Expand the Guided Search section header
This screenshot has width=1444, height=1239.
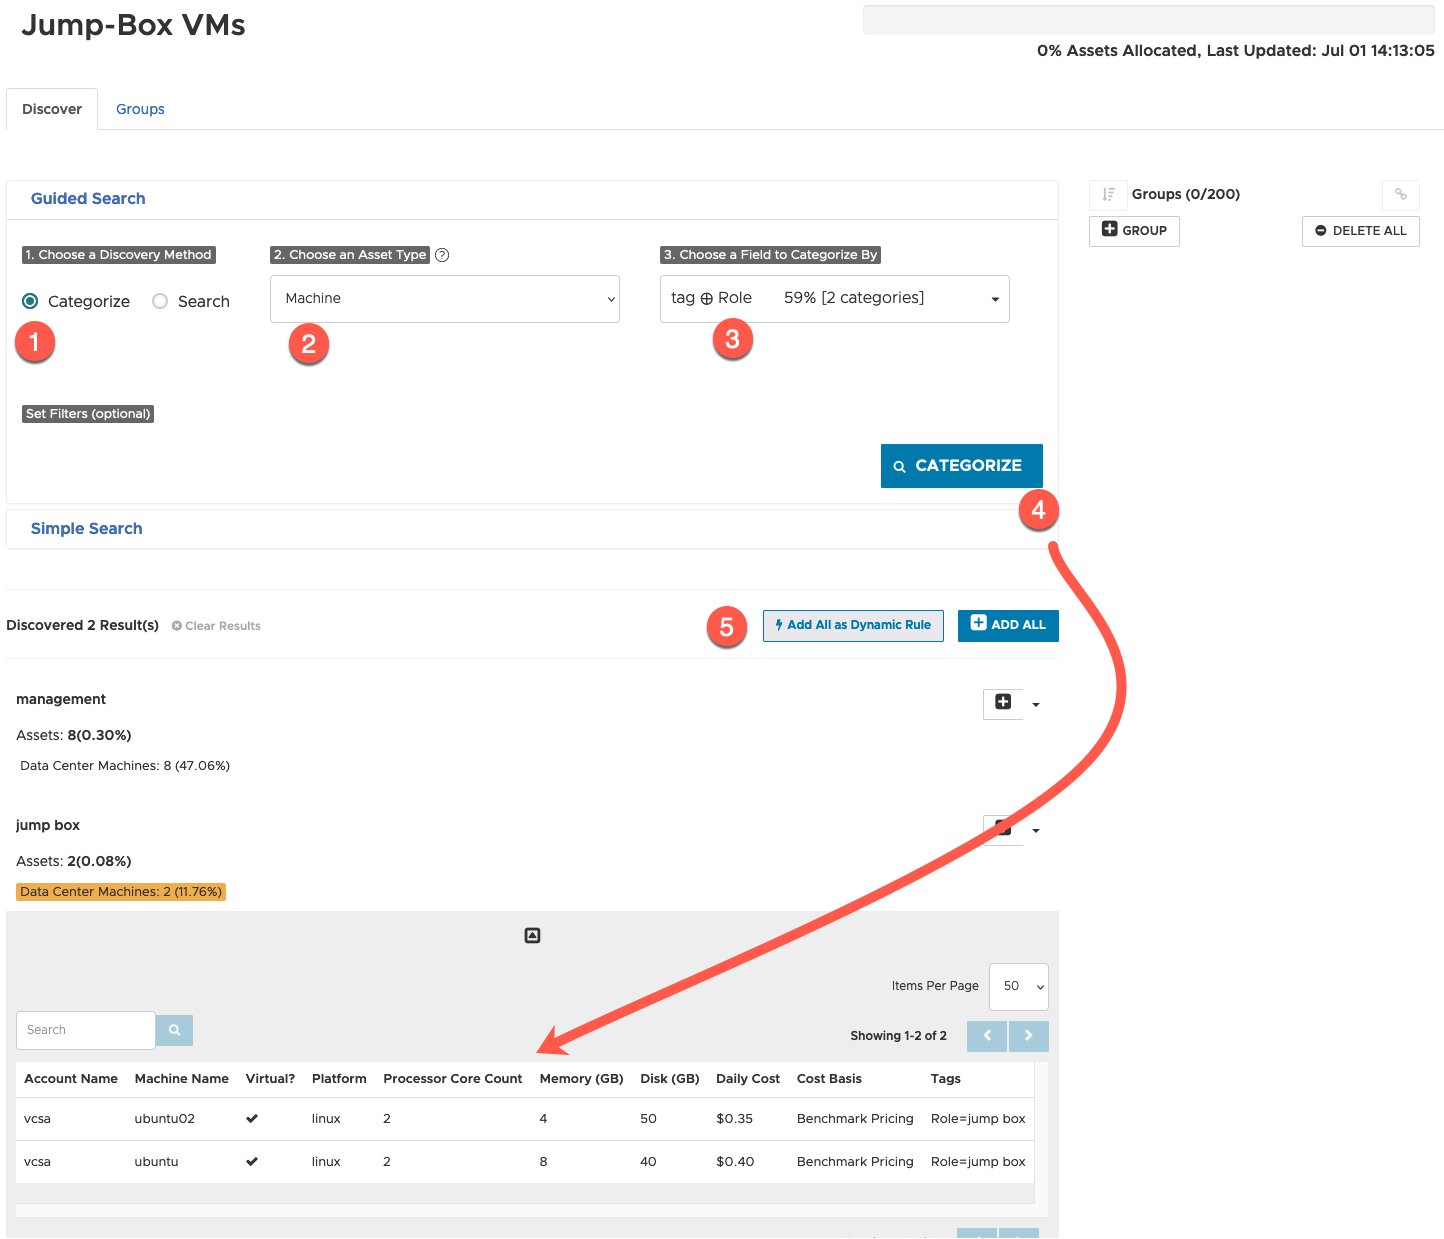click(x=88, y=199)
